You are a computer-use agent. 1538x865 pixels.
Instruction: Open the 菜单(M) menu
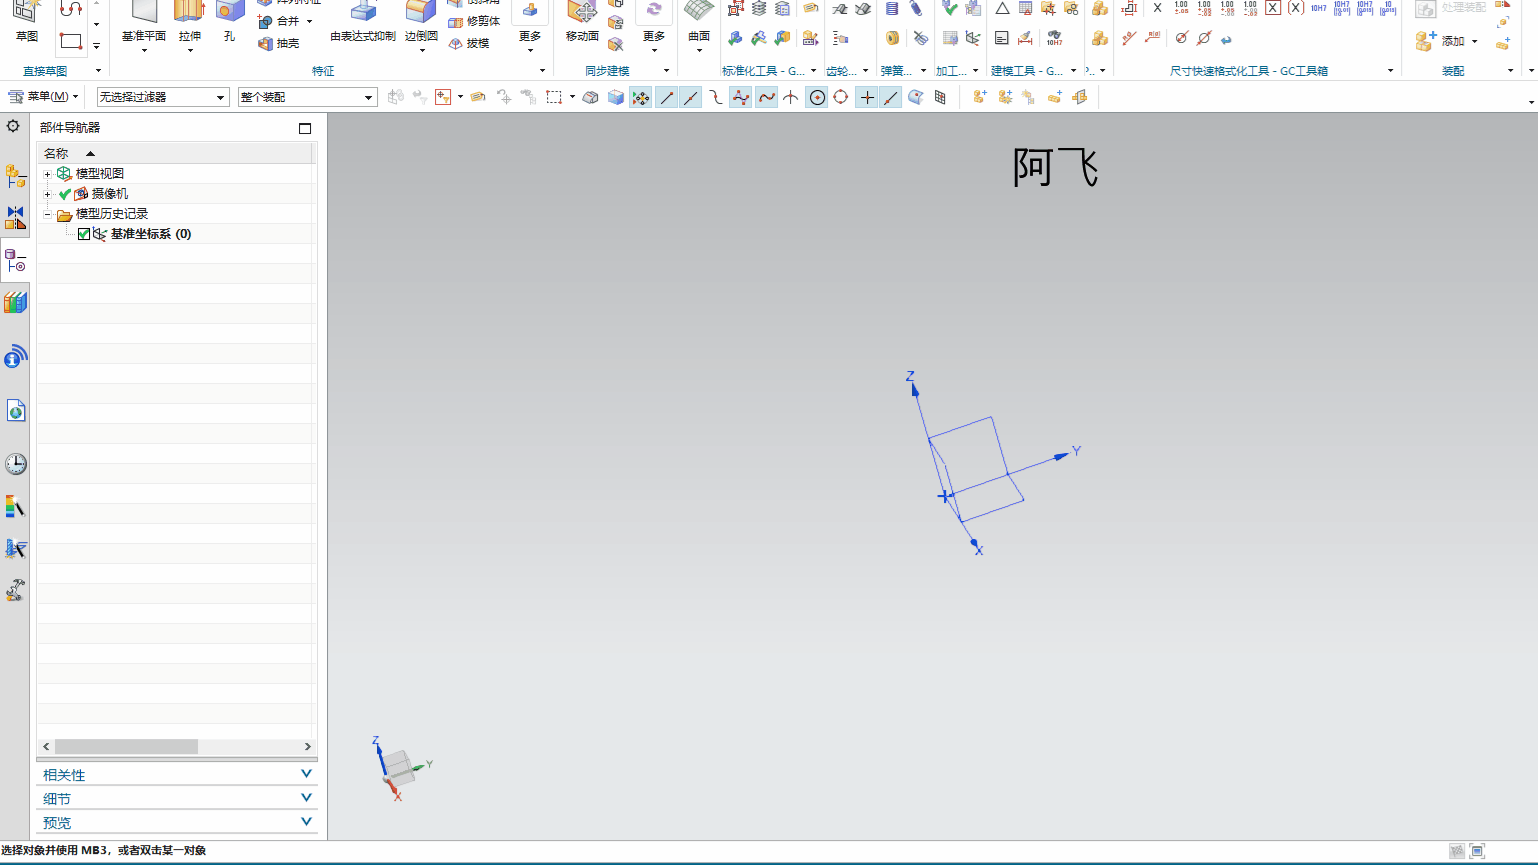coord(41,97)
